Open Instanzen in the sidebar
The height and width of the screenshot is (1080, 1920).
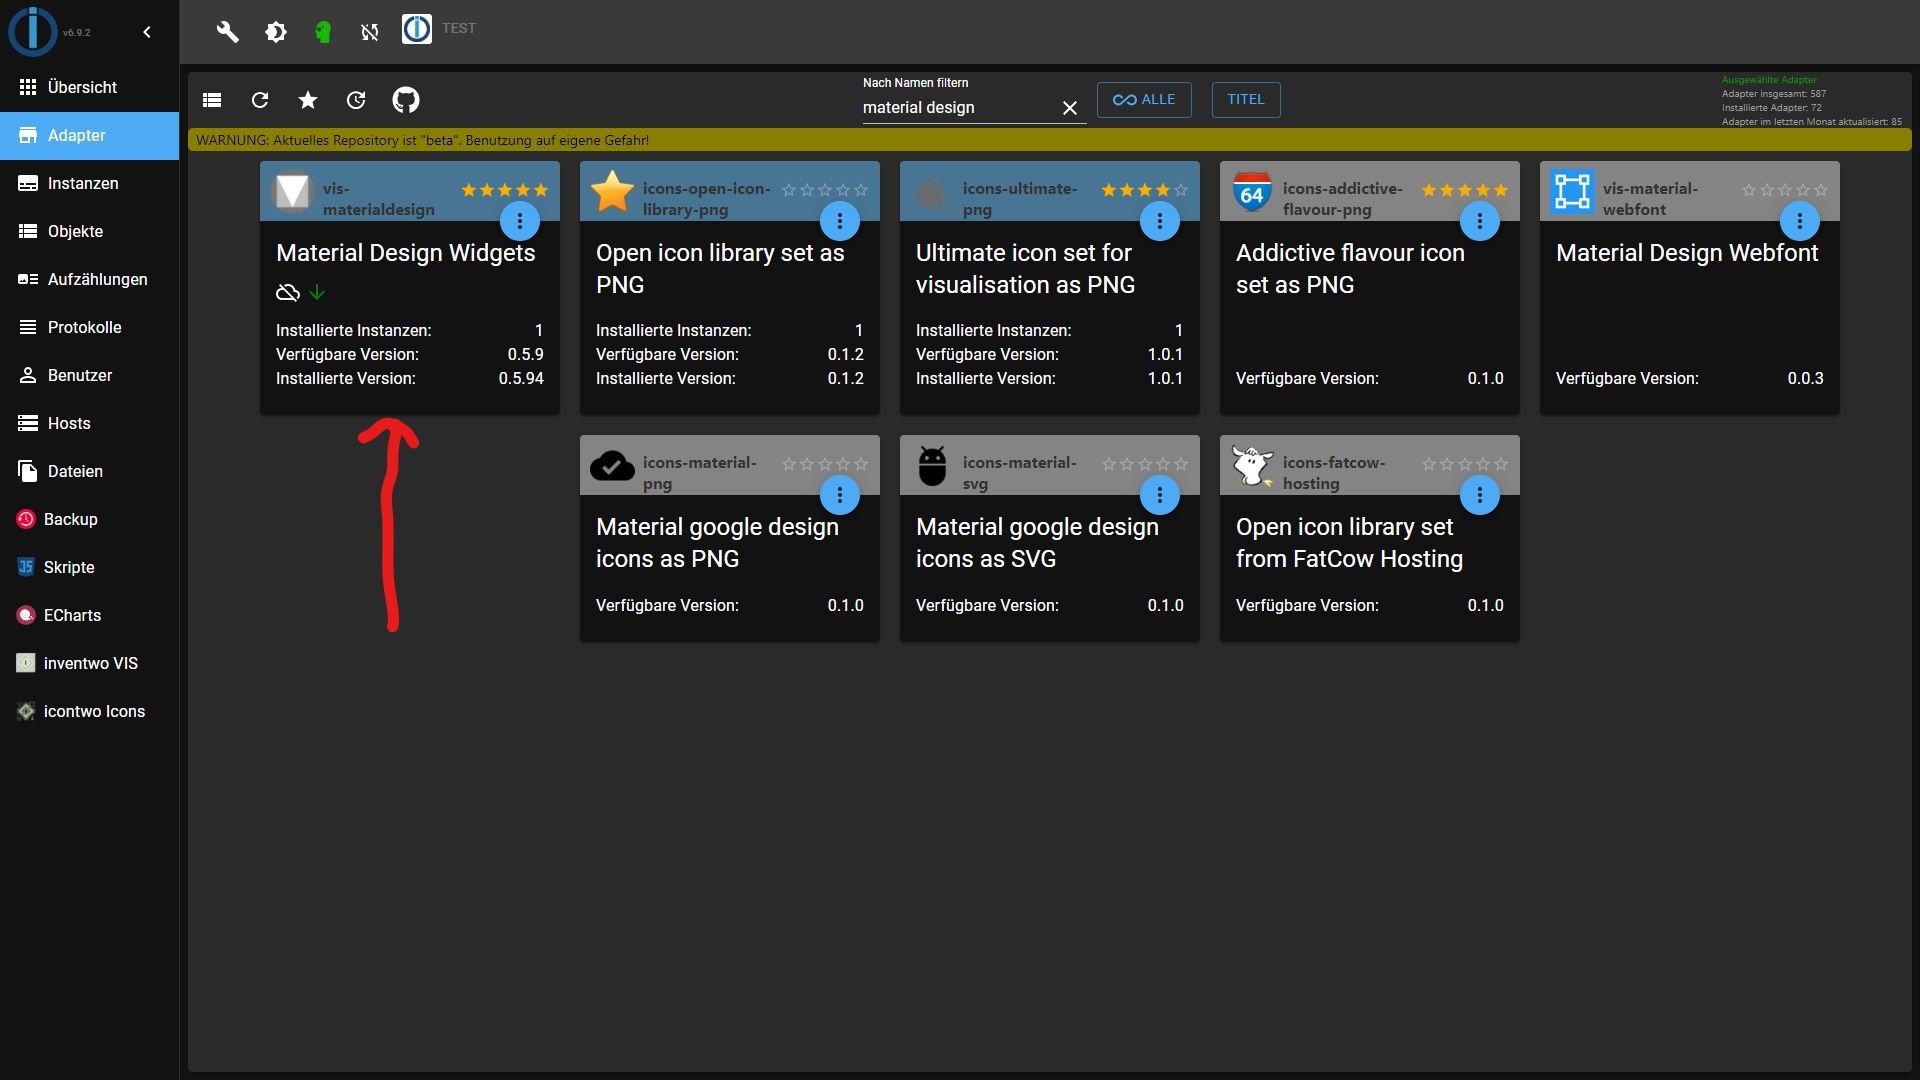90,184
